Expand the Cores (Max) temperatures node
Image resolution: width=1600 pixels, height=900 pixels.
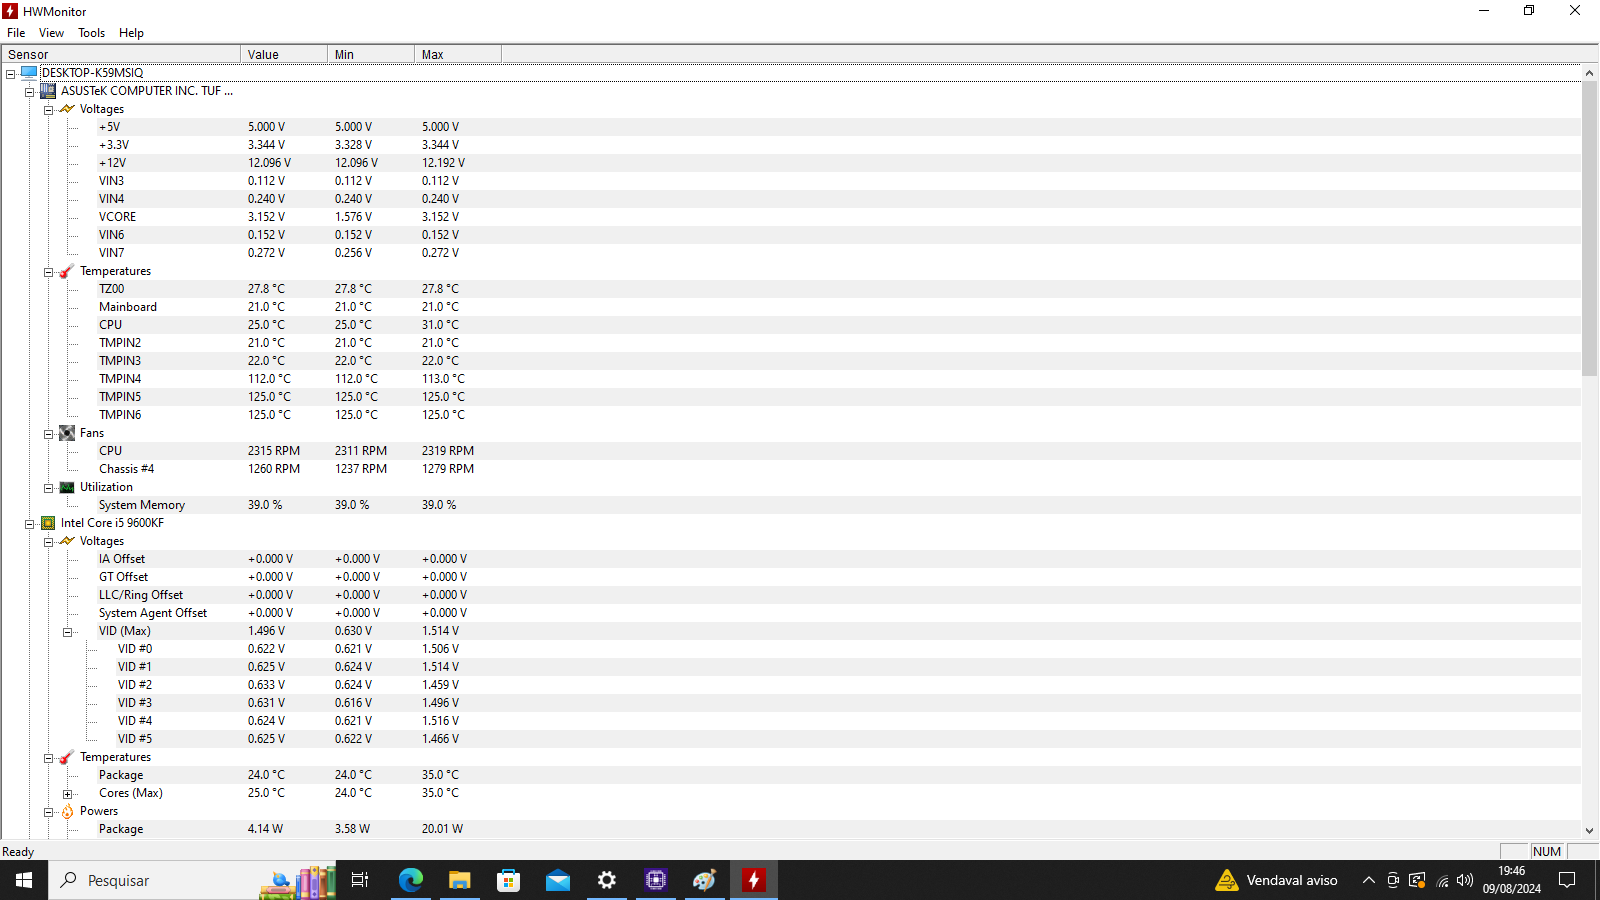(x=67, y=794)
